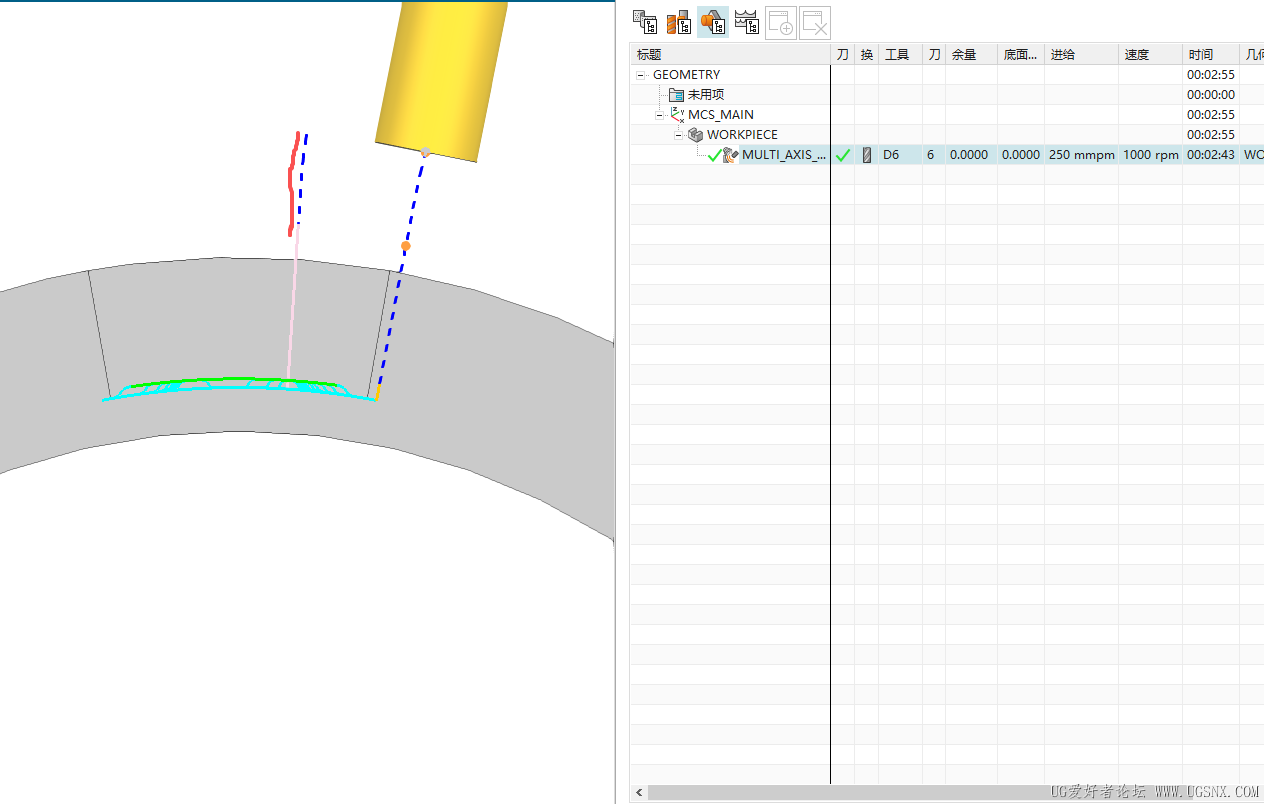Select the 未用项 tree item
1264x804 pixels.
(706, 95)
